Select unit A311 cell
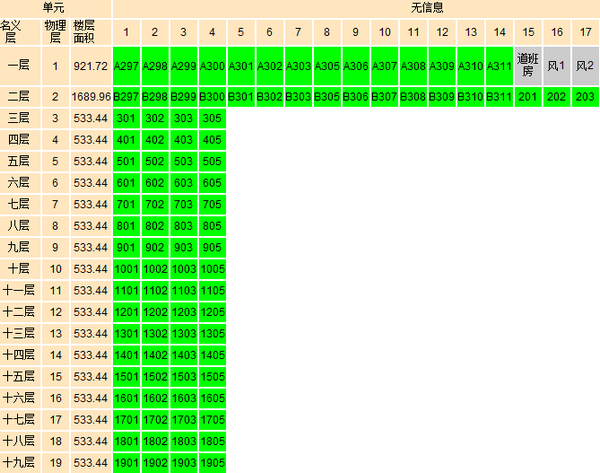This screenshot has height=473, width=600. pos(499,66)
